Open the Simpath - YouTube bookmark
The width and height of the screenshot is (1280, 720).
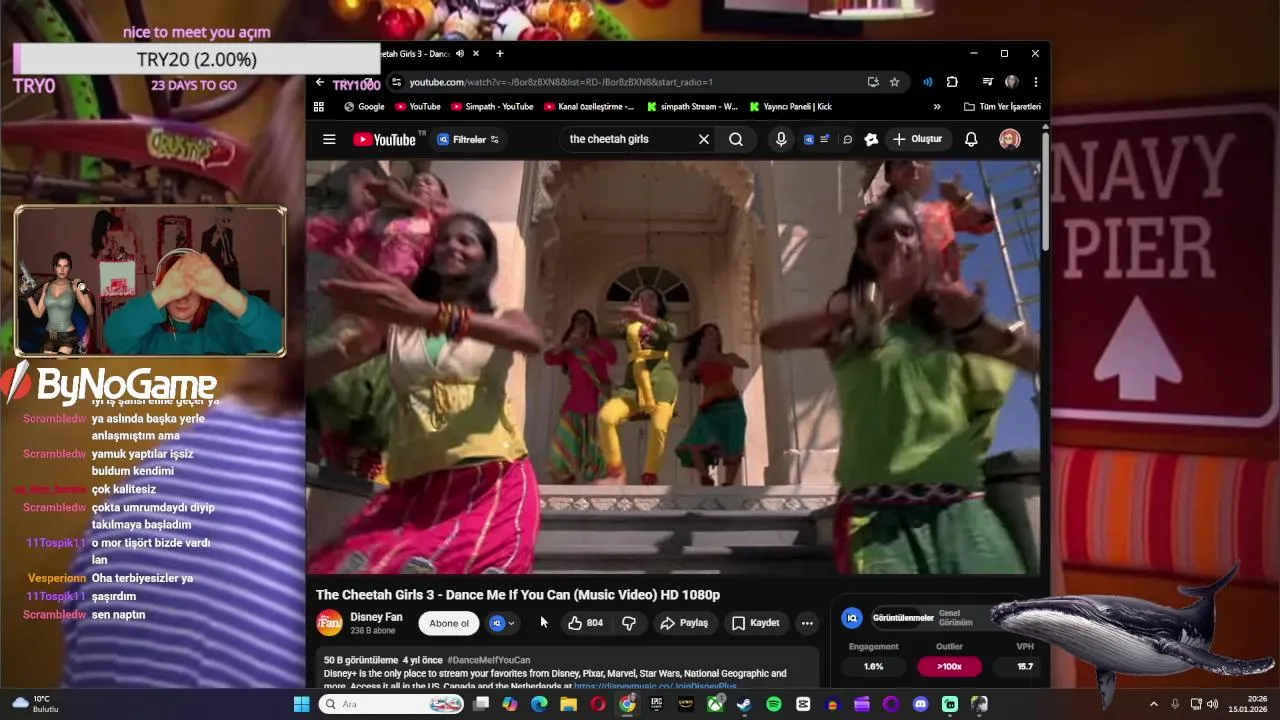492,106
